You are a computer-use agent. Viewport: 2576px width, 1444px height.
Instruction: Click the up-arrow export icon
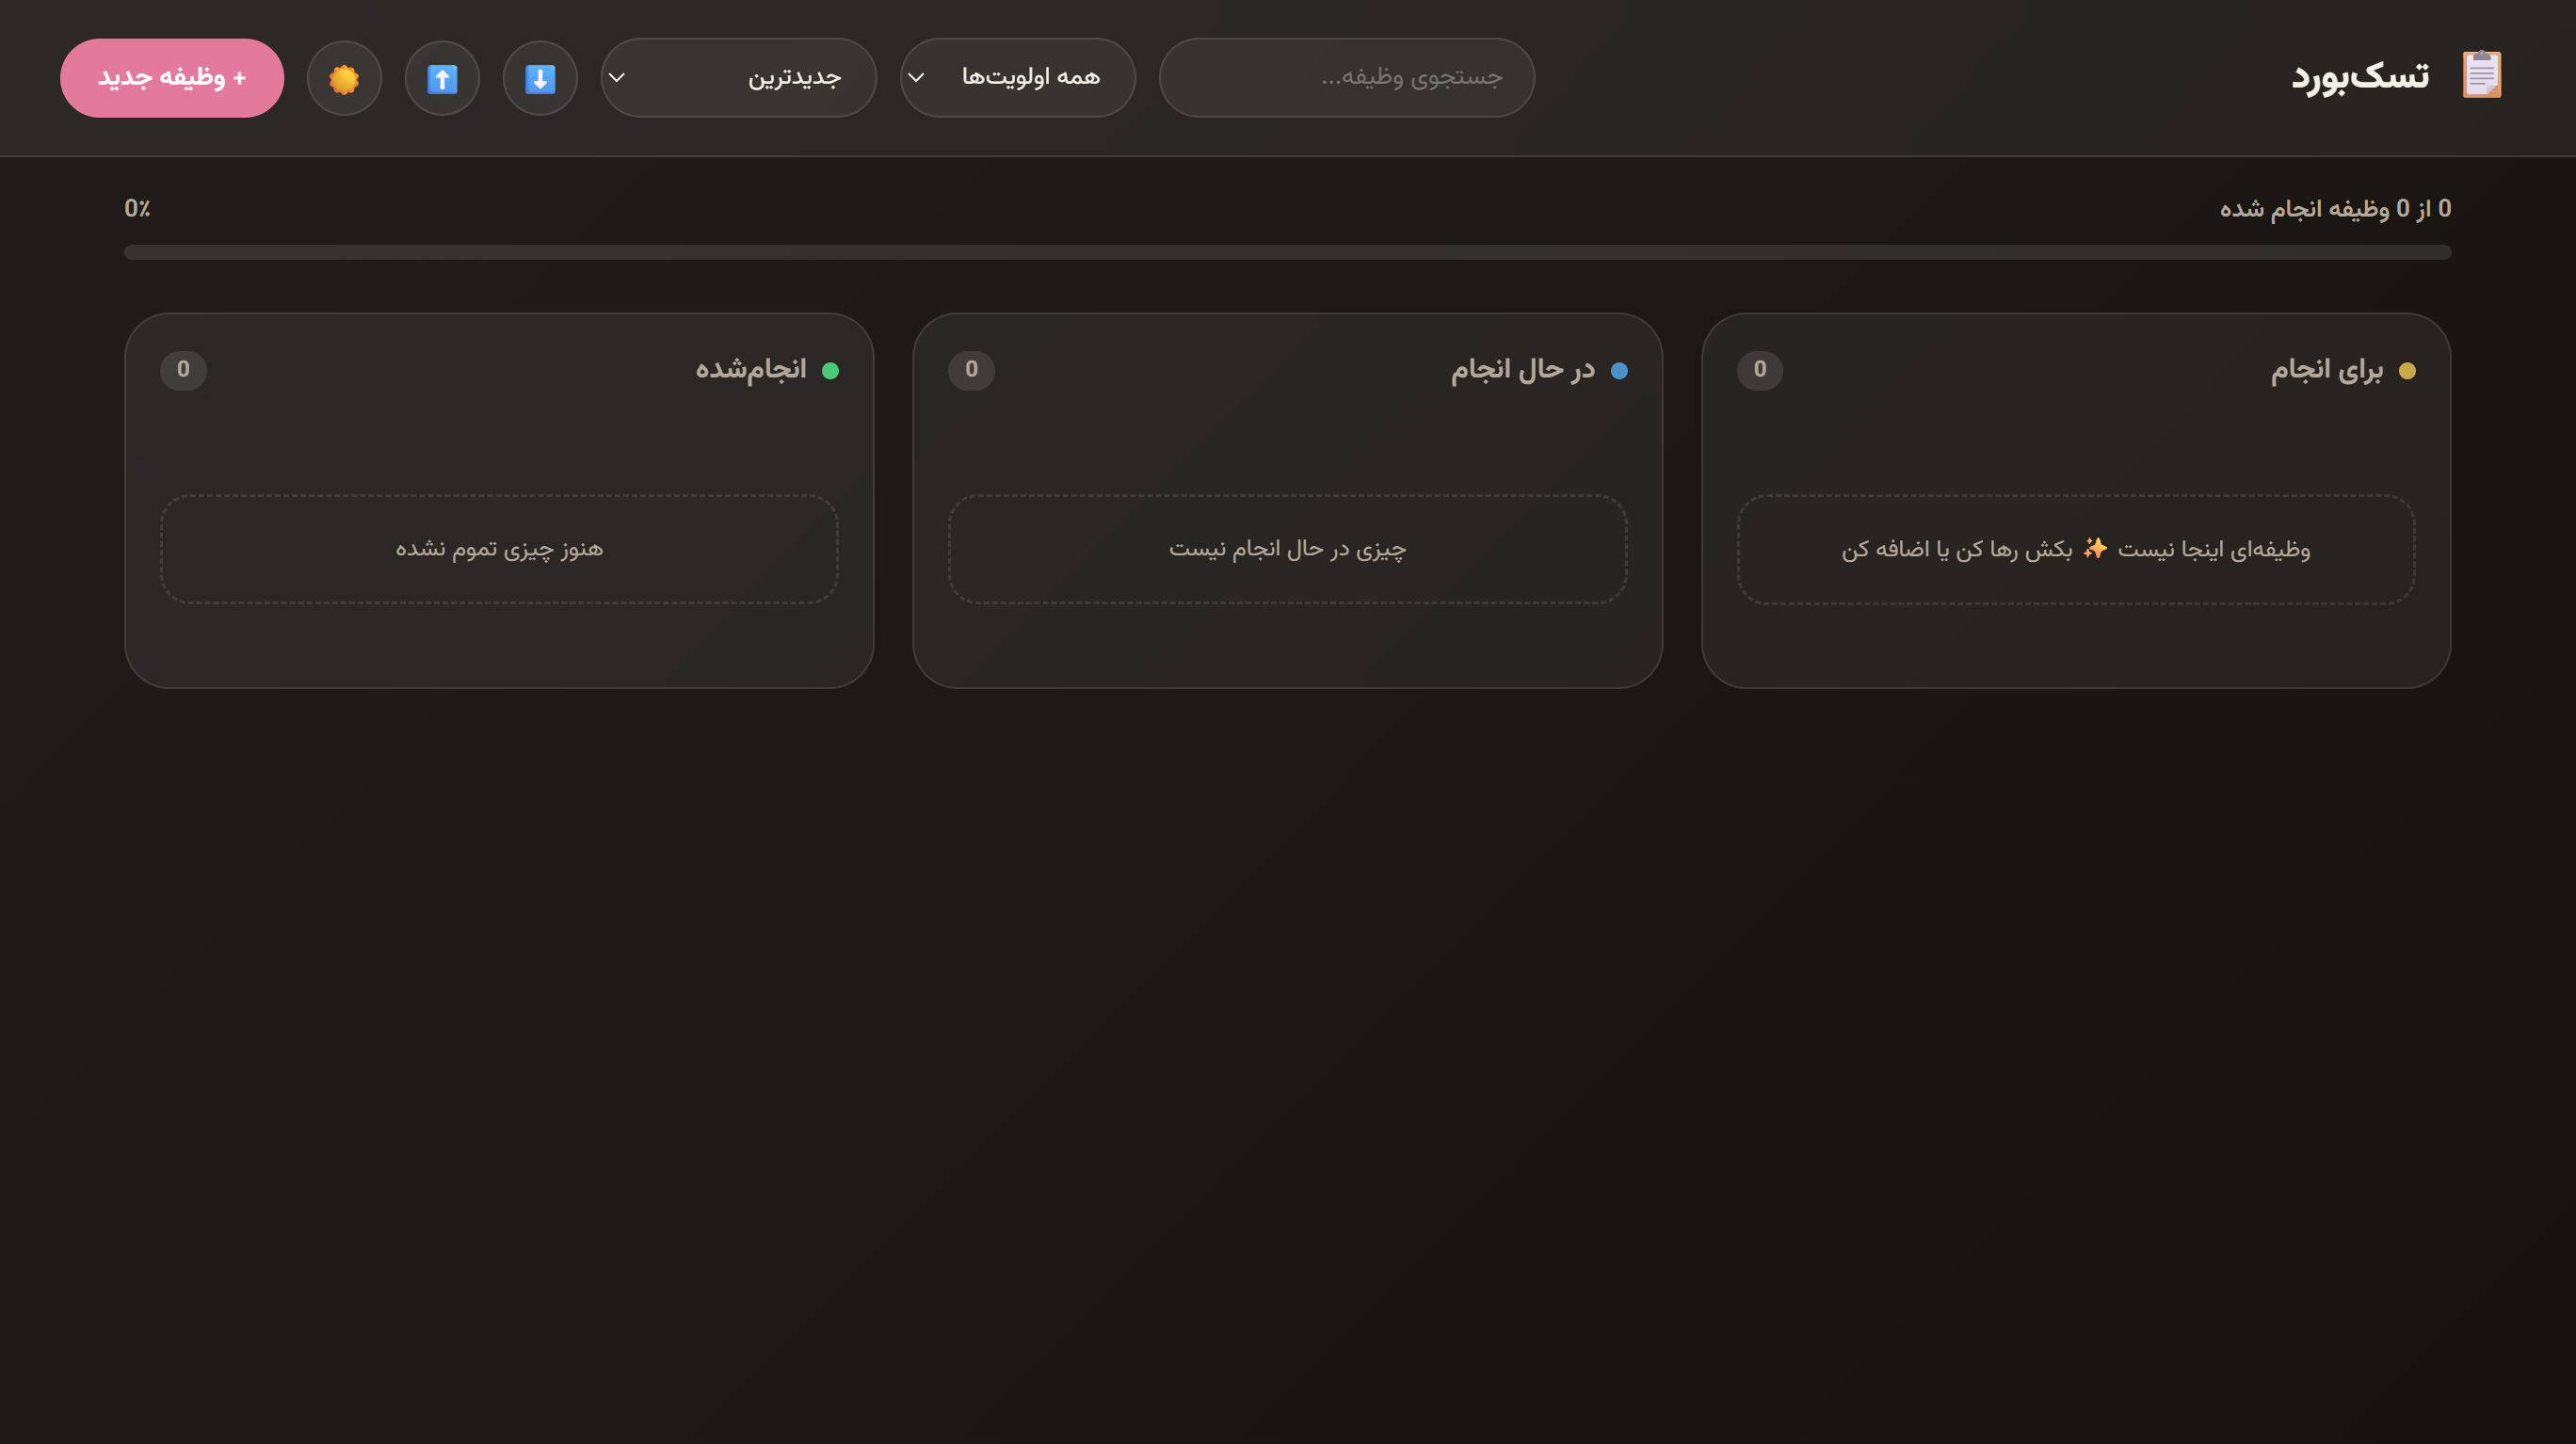pyautogui.click(x=442, y=78)
